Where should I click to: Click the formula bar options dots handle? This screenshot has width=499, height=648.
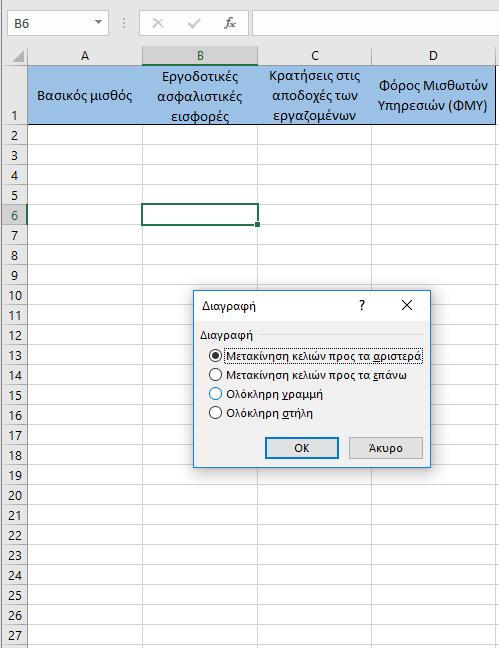pyautogui.click(x=124, y=23)
